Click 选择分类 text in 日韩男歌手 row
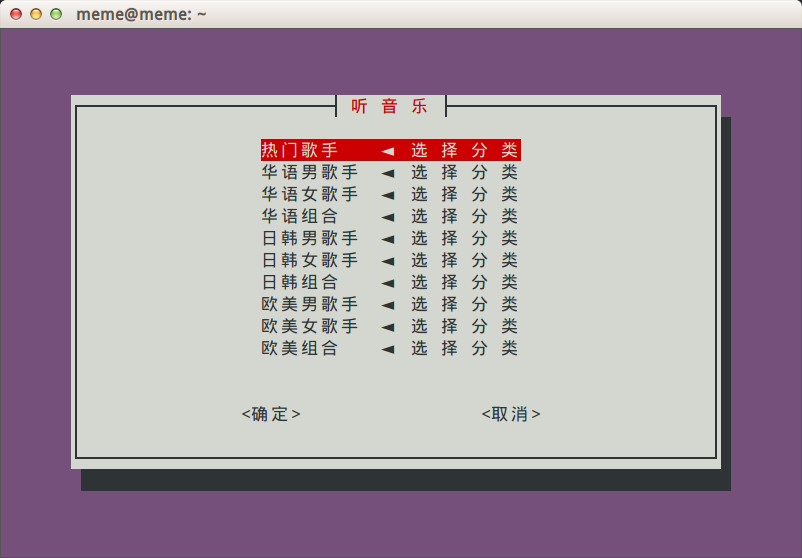802x558 pixels. pyautogui.click(x=464, y=238)
